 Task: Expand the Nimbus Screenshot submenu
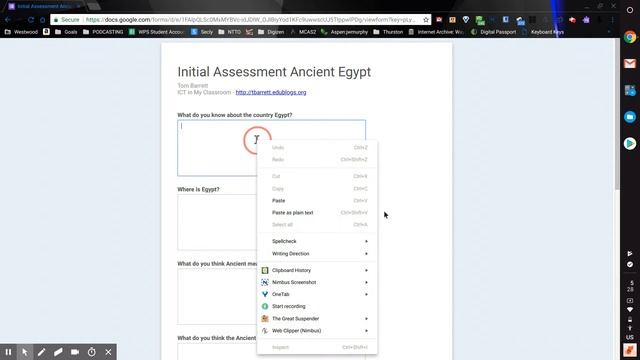(317, 282)
